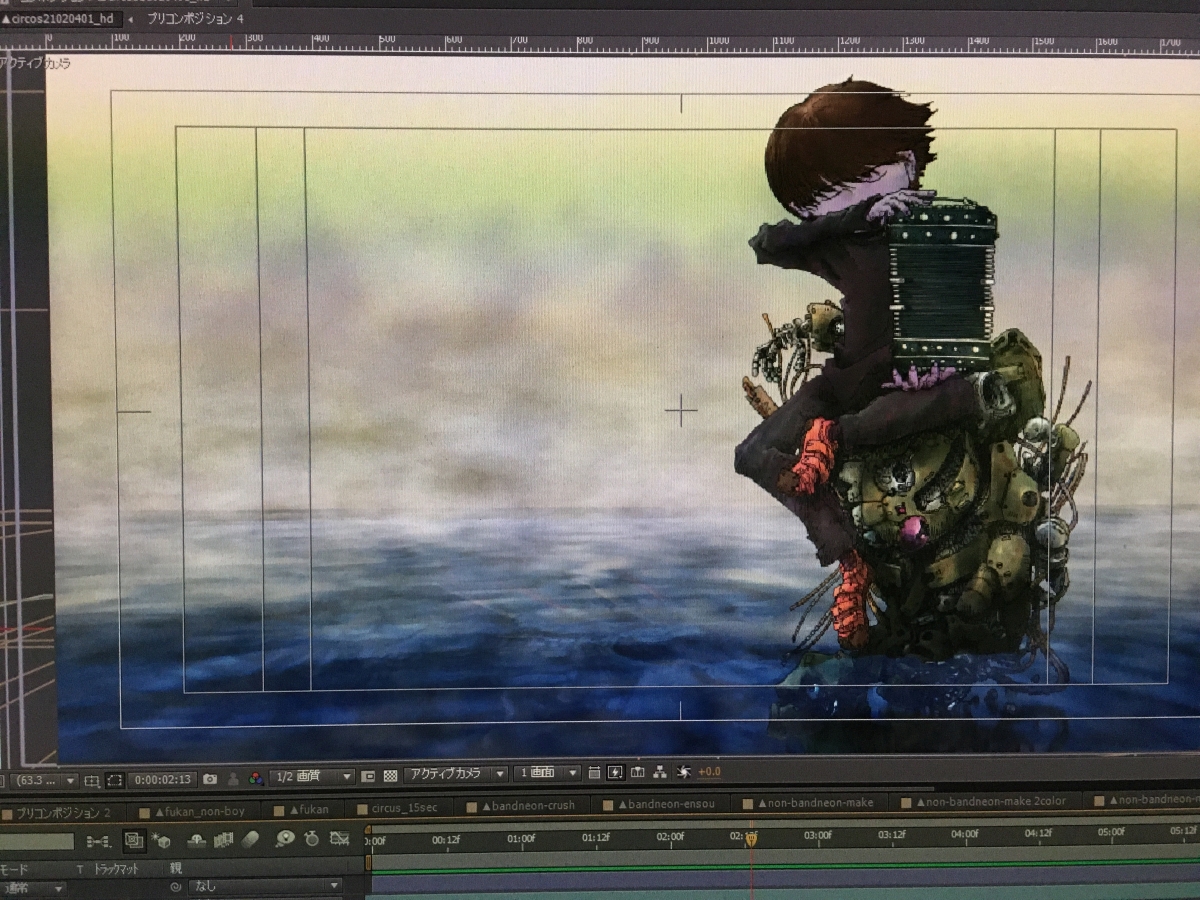Click the reset exposure aperture icon
1200x900 pixels.
pyautogui.click(x=684, y=772)
